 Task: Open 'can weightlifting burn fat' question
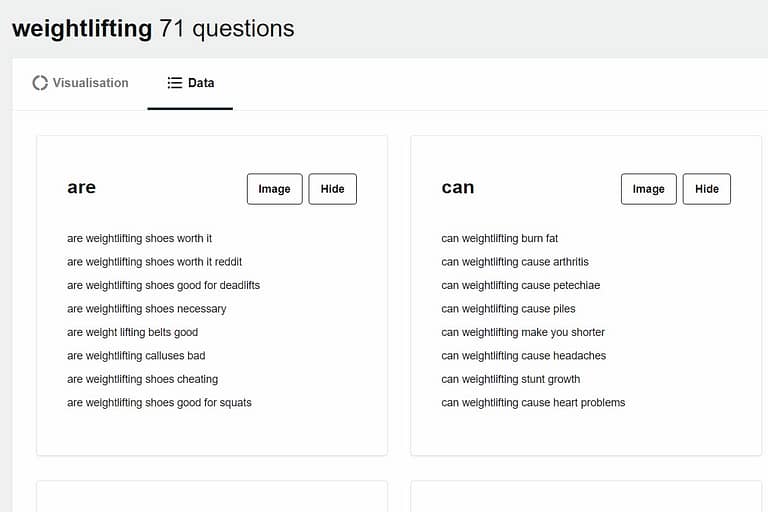tap(500, 239)
